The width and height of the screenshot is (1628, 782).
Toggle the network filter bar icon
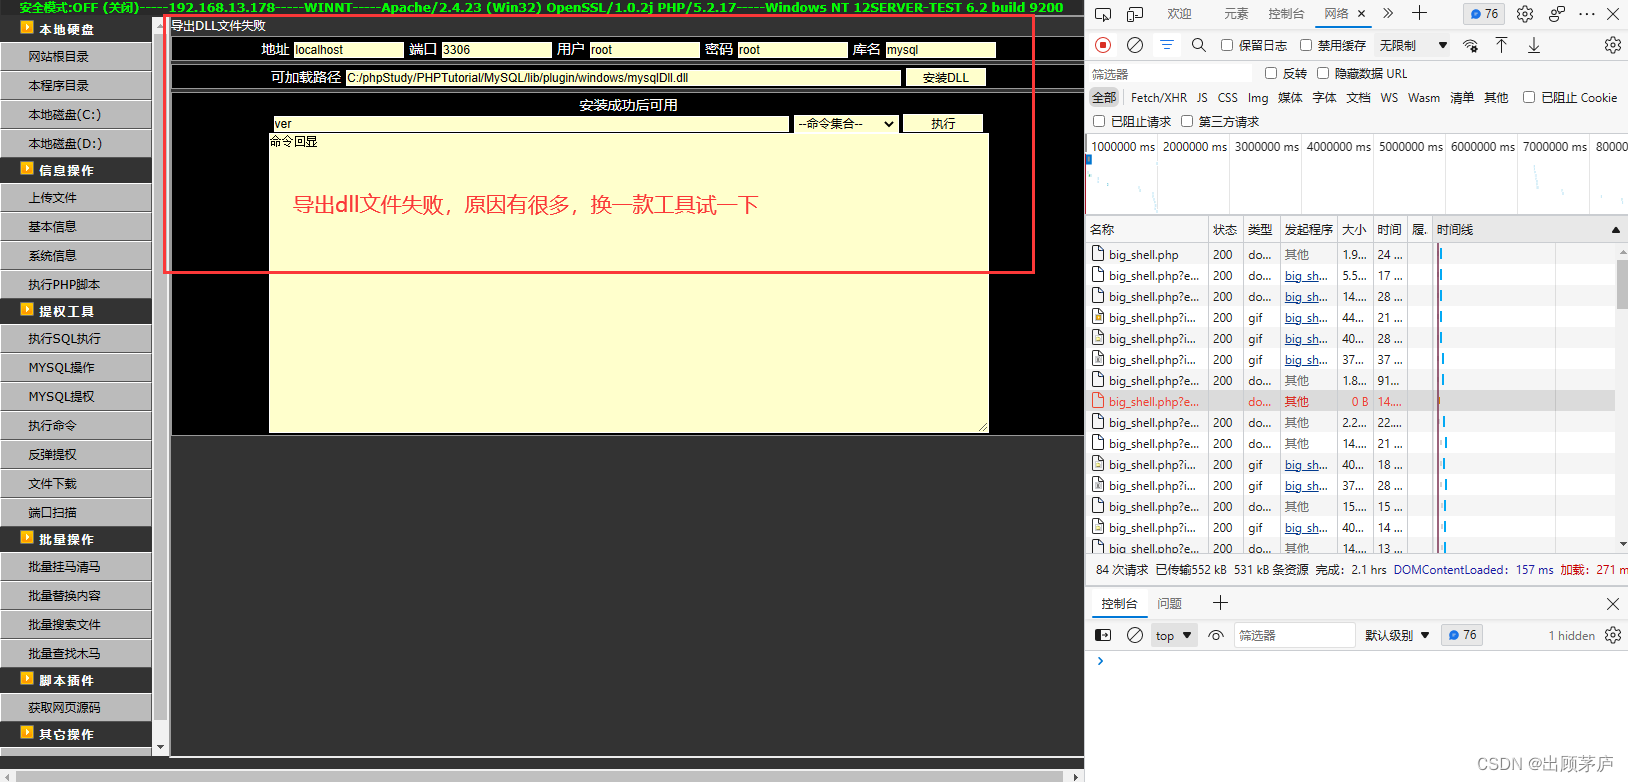tap(1167, 45)
